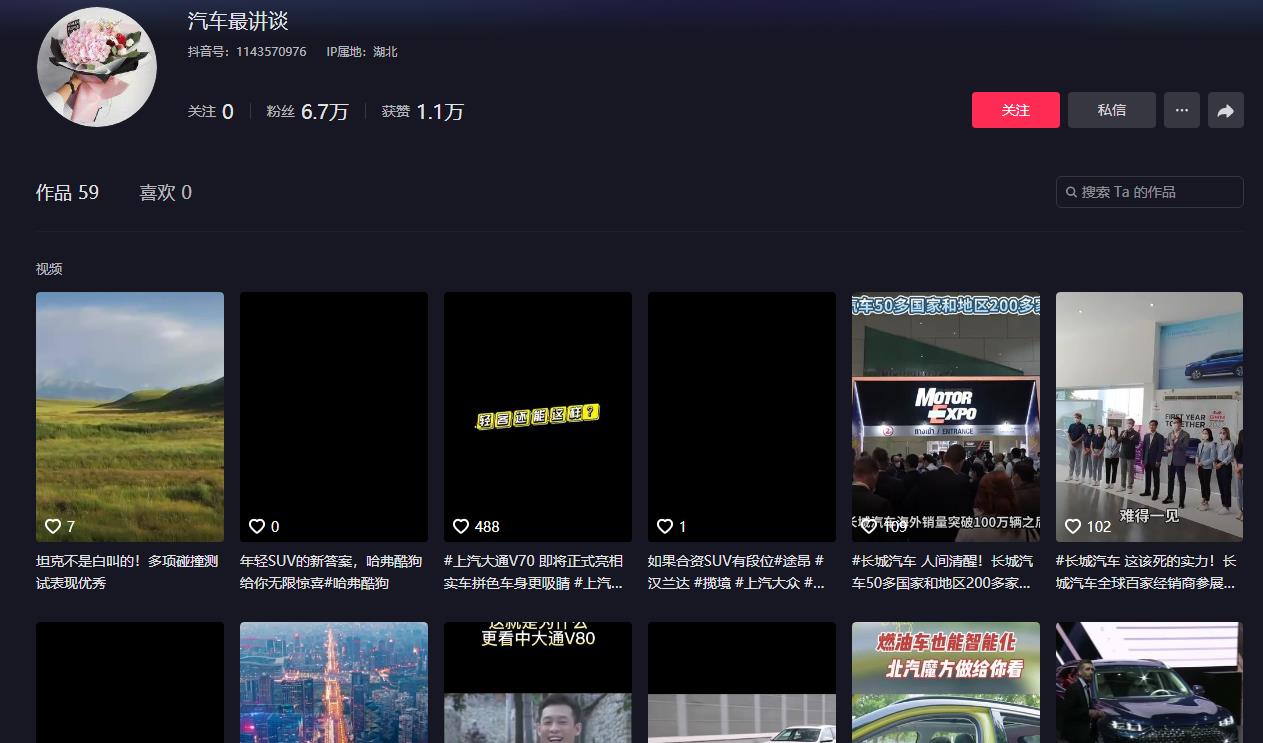The height and width of the screenshot is (743, 1263).
Task: Open the showroom staff video thumbnail
Action: 1149,417
